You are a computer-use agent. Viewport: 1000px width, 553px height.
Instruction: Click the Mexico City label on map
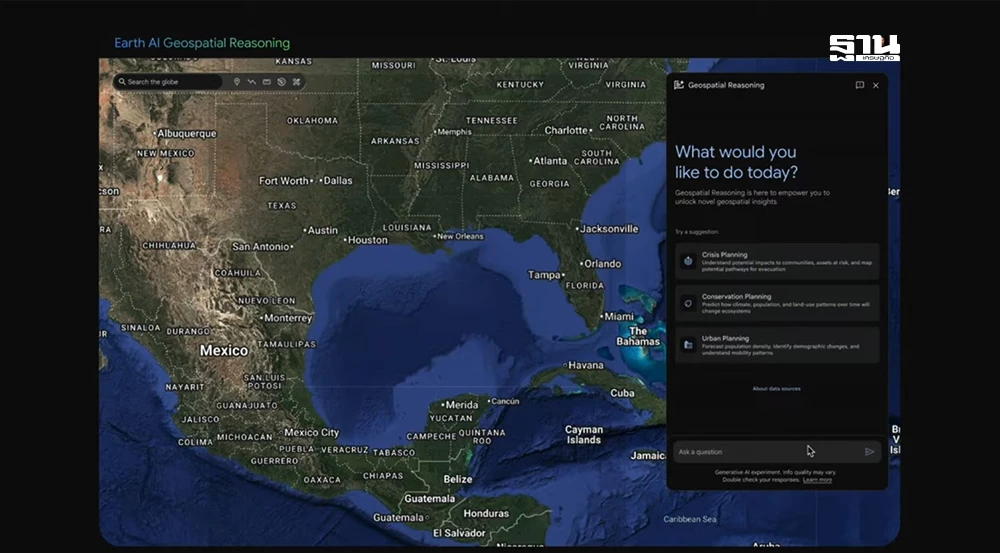point(311,433)
